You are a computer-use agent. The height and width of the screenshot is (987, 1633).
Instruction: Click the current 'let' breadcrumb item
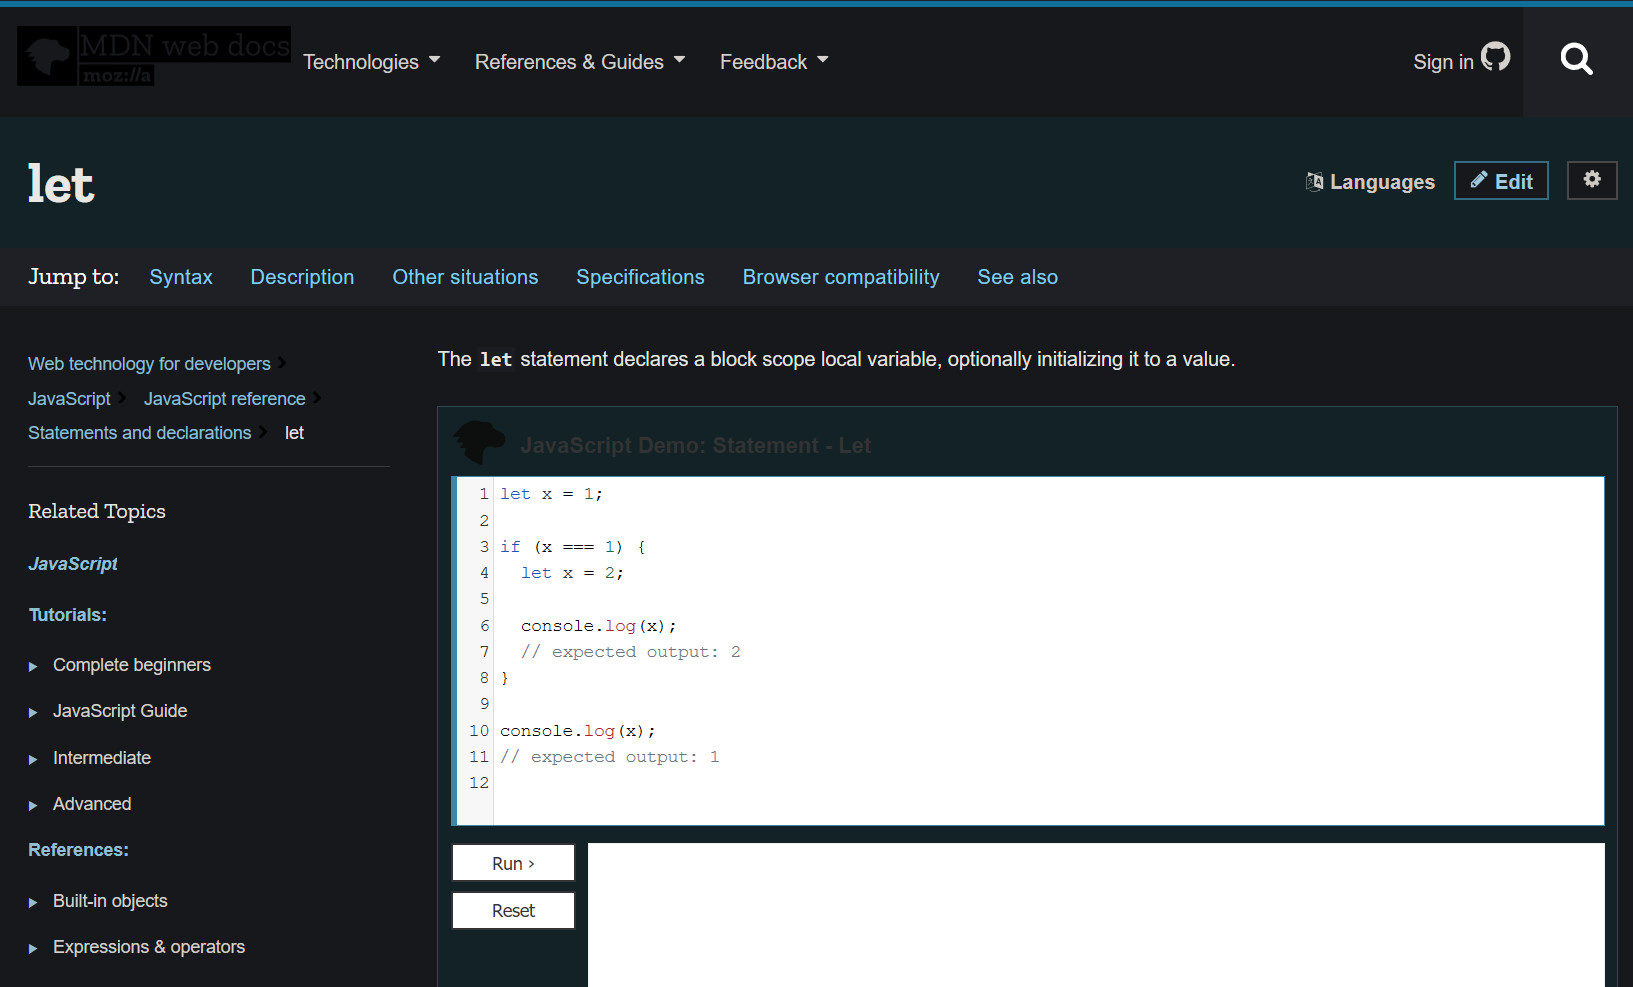pyautogui.click(x=294, y=433)
